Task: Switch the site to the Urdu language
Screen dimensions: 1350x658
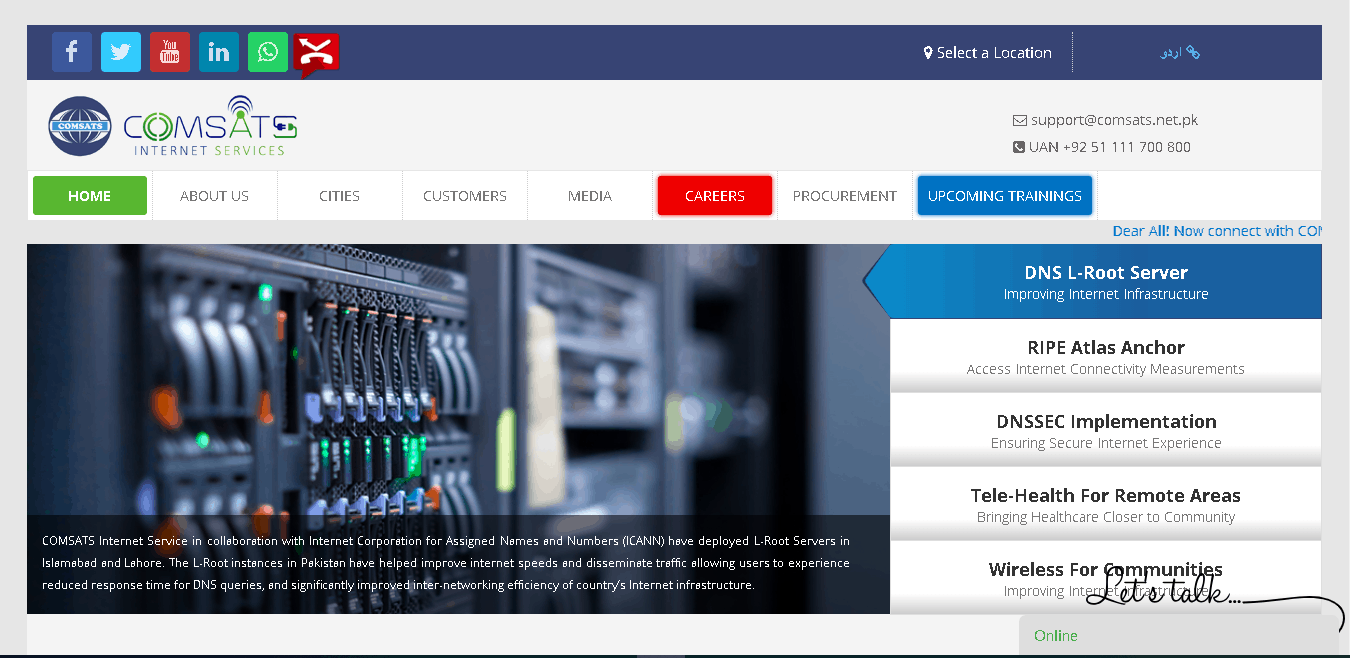Action: 1180,53
